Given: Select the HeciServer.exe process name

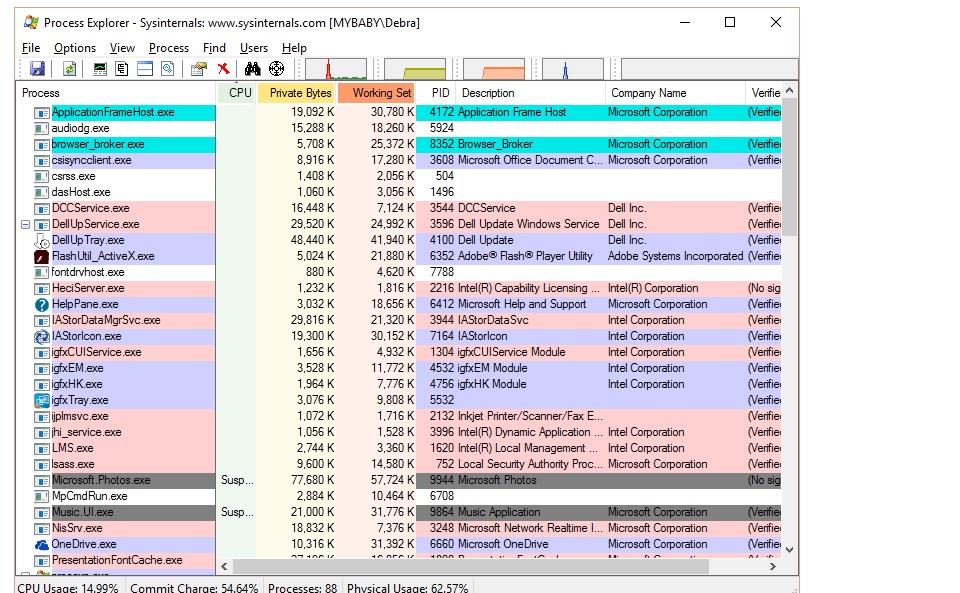Looking at the screenshot, I should tap(88, 288).
